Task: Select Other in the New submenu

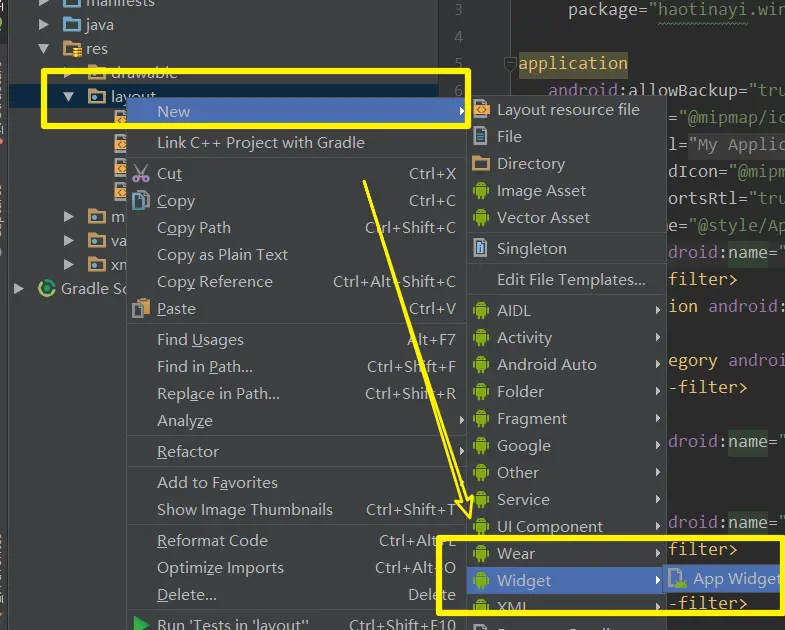Action: (x=567, y=473)
